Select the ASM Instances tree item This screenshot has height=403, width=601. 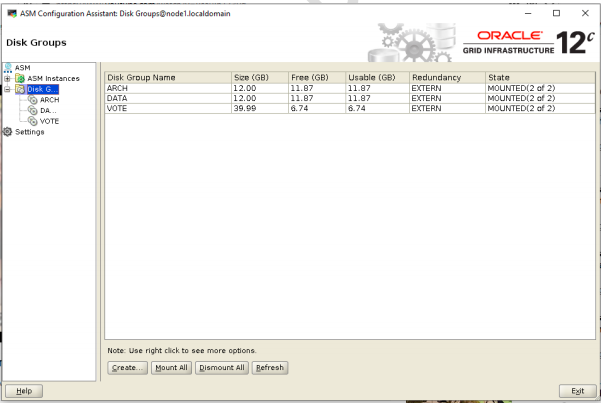pos(53,79)
